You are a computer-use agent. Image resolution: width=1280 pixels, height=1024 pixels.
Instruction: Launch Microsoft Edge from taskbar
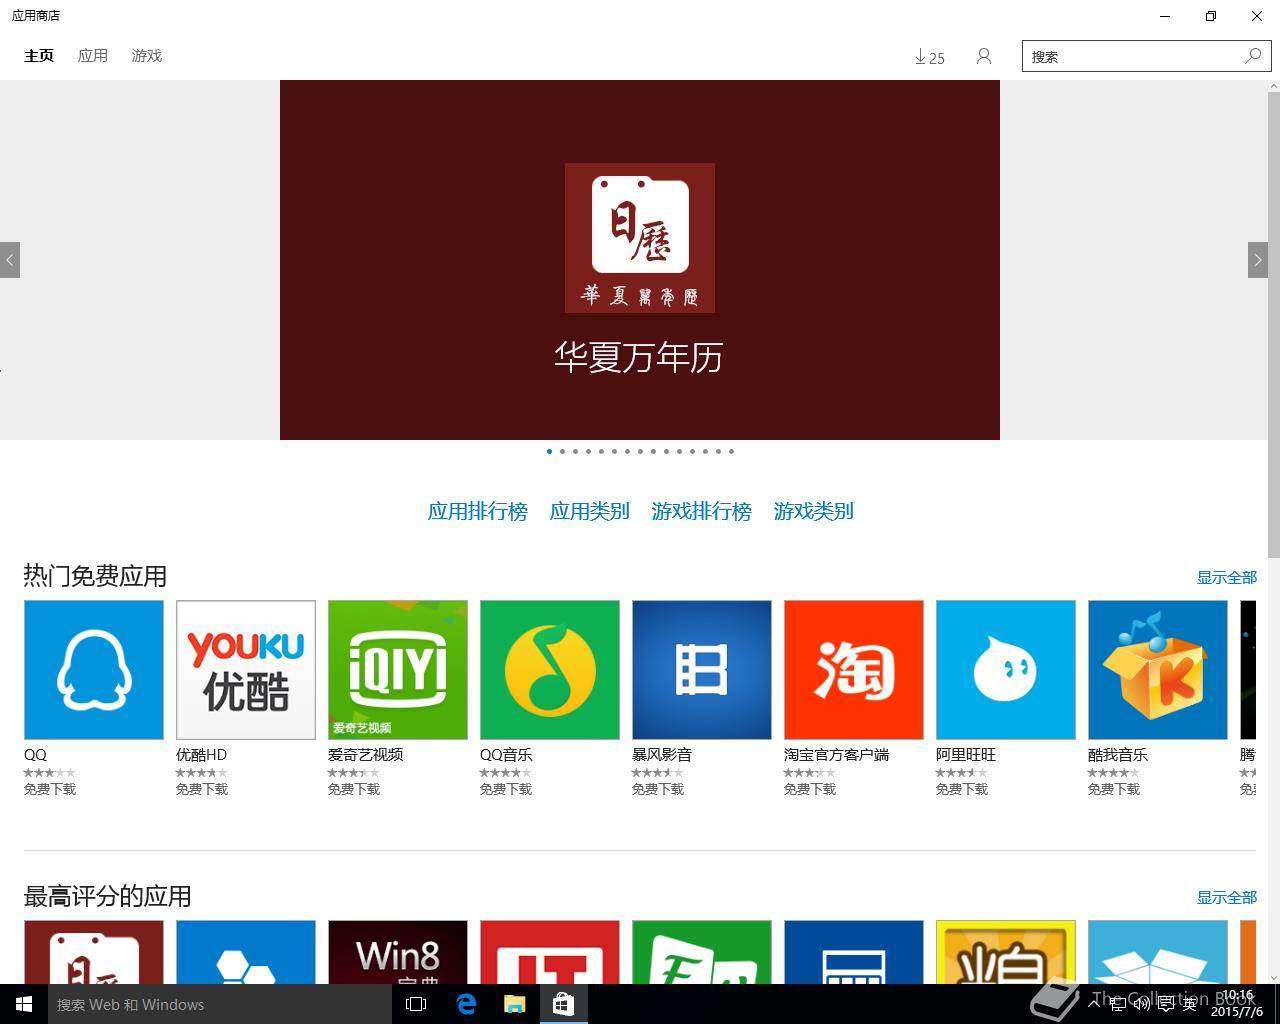(466, 1004)
